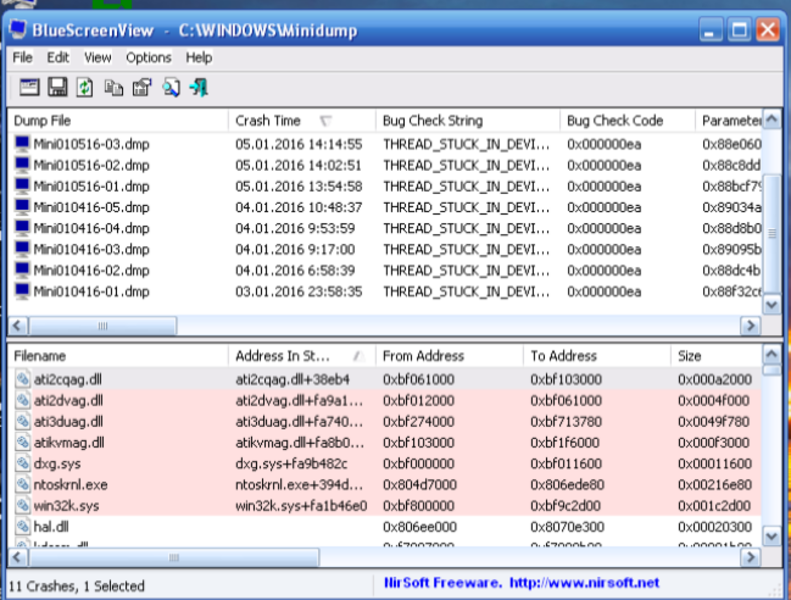Viewport: 791px width, 600px height.
Task: Click the 0x804d7000 from address cell
Action: pyautogui.click(x=420, y=484)
